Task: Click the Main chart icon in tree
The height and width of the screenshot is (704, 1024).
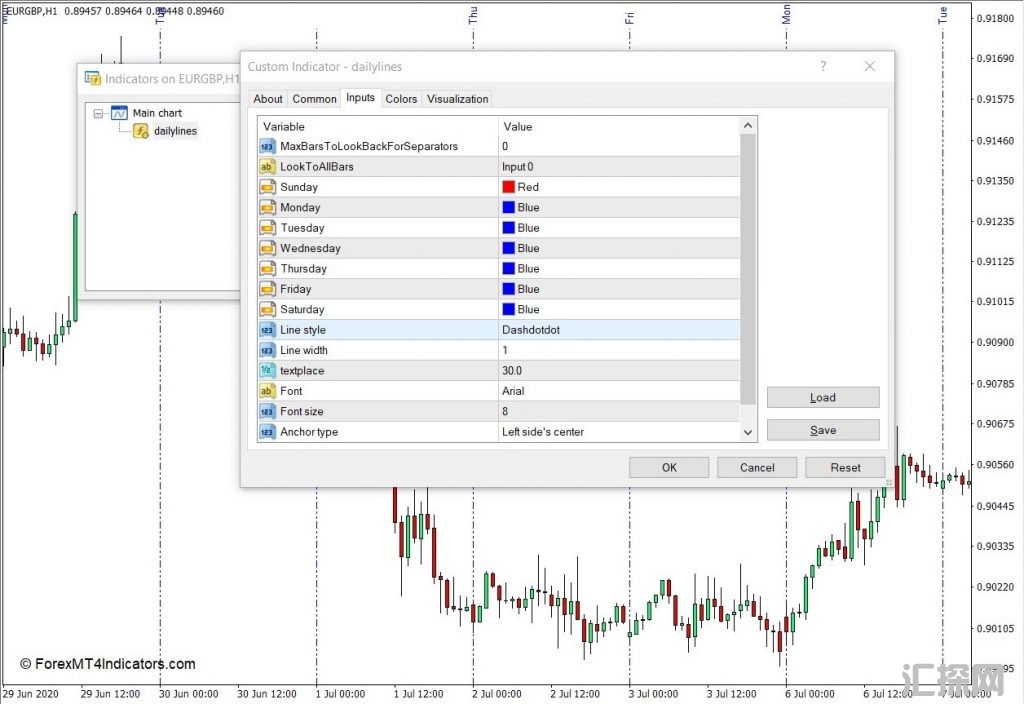Action: pyautogui.click(x=119, y=113)
